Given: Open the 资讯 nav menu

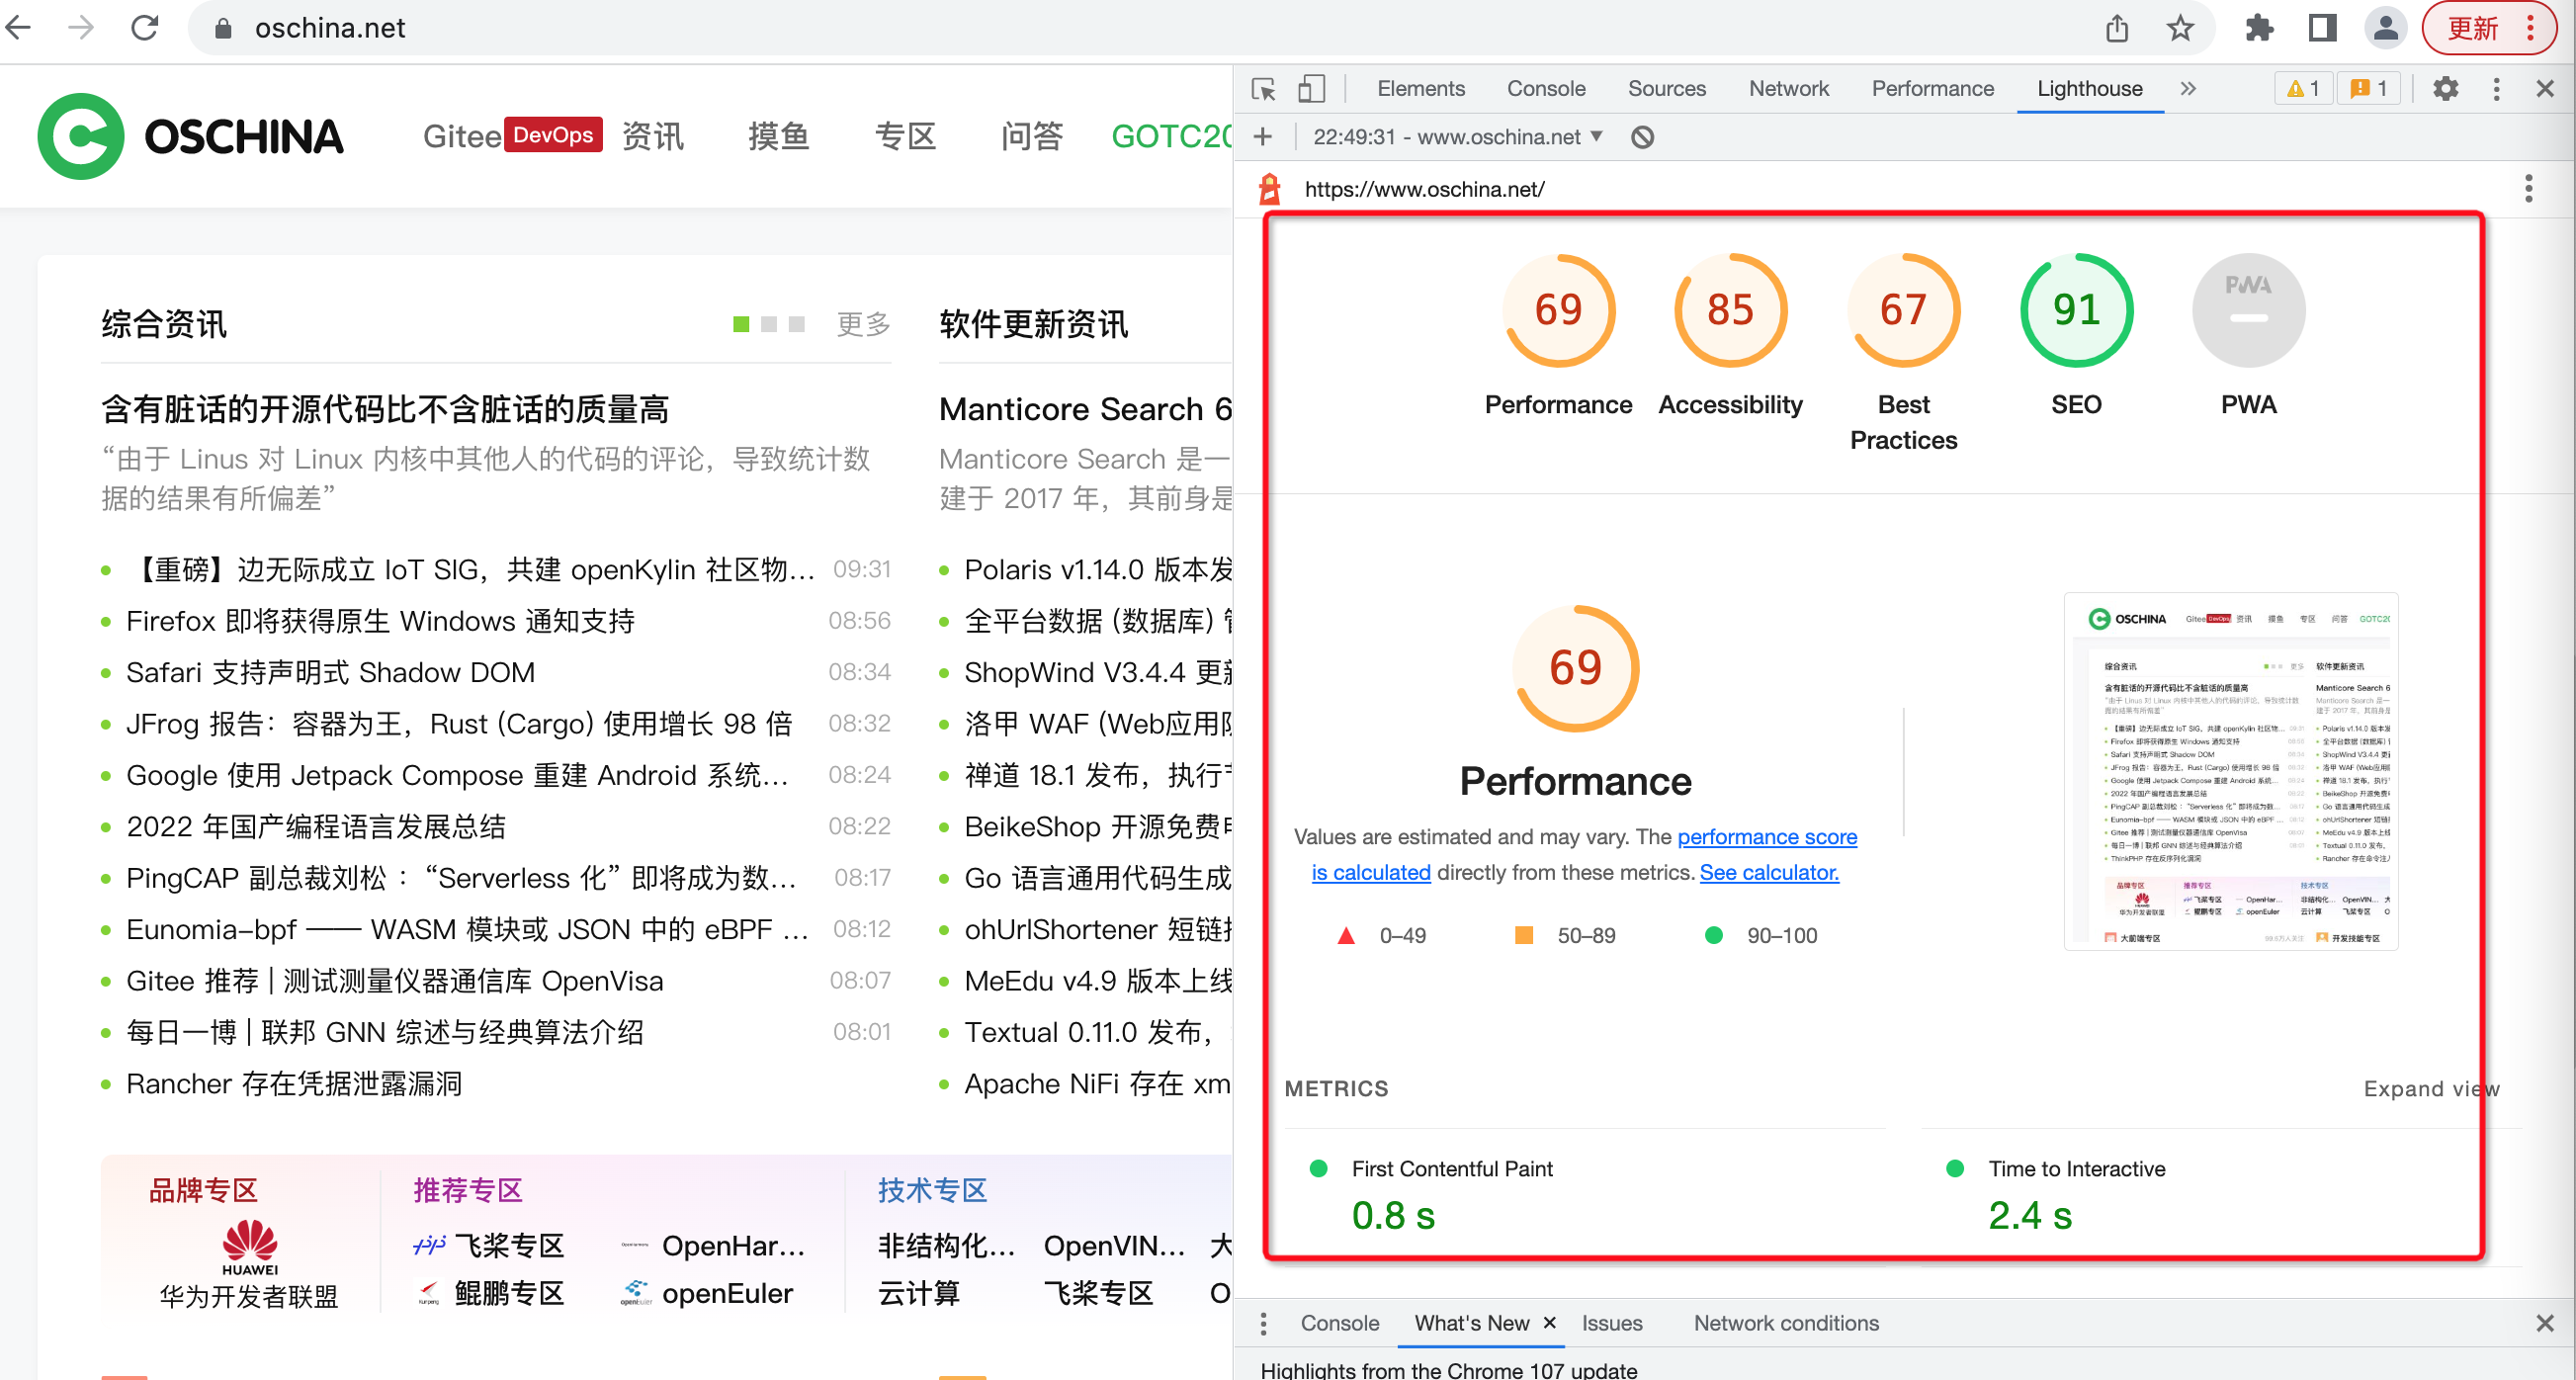Looking at the screenshot, I should point(652,136).
